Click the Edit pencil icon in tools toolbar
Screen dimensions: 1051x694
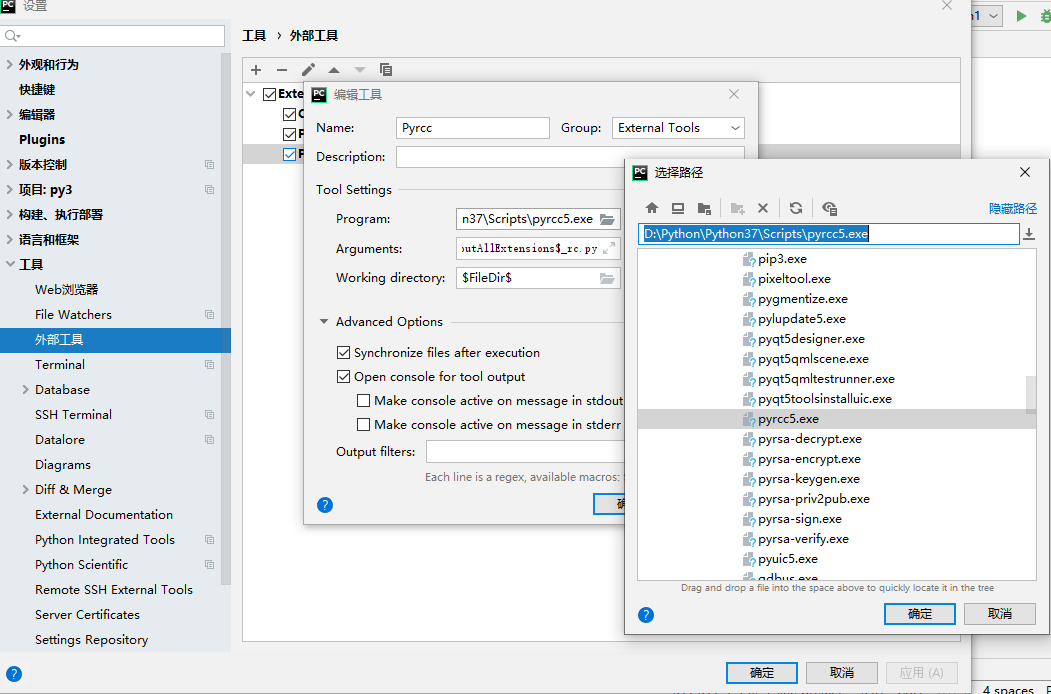point(308,70)
